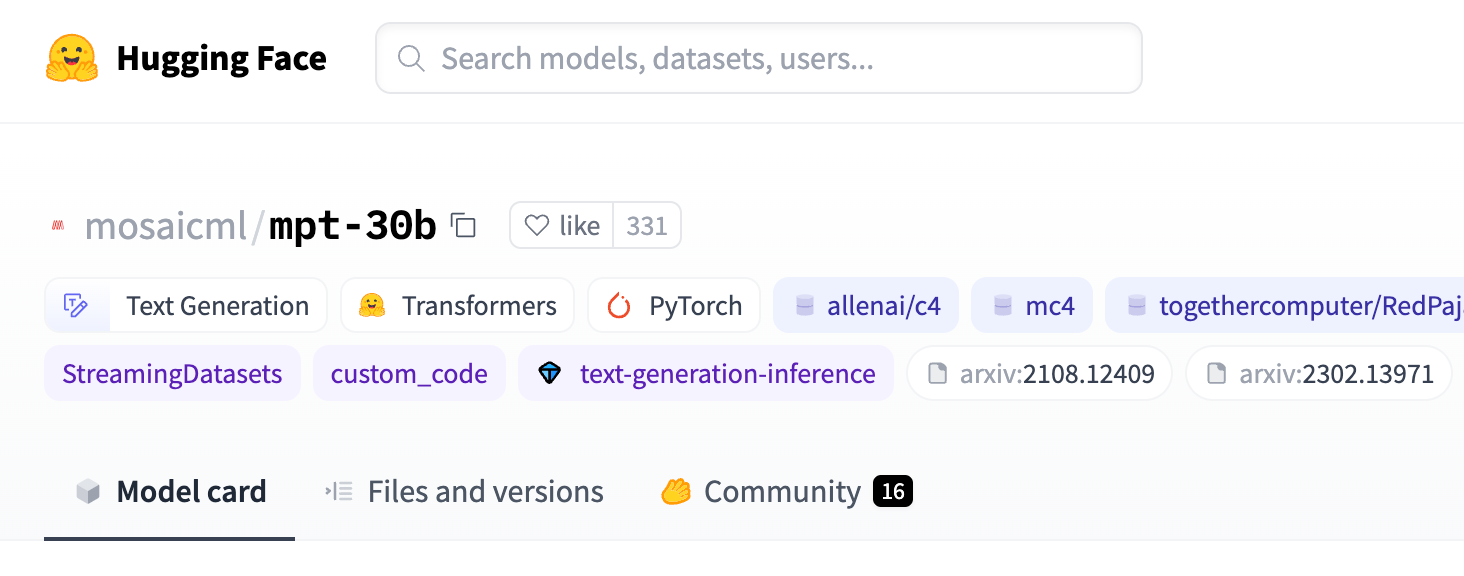Screen dimensions: 1464x576
Task: Click the mosaicml organization avatar icon
Action: pos(58,227)
